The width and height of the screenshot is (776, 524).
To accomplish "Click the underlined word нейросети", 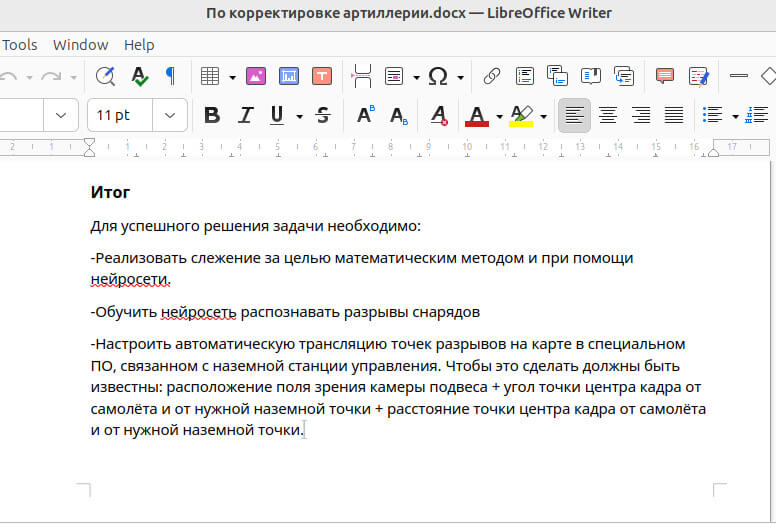I will coord(130,280).
